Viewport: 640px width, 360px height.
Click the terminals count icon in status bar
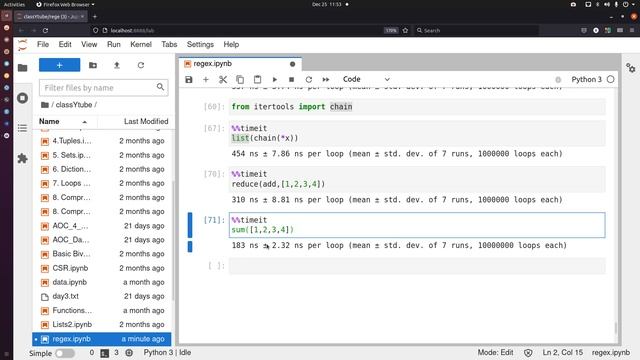click(x=104, y=353)
